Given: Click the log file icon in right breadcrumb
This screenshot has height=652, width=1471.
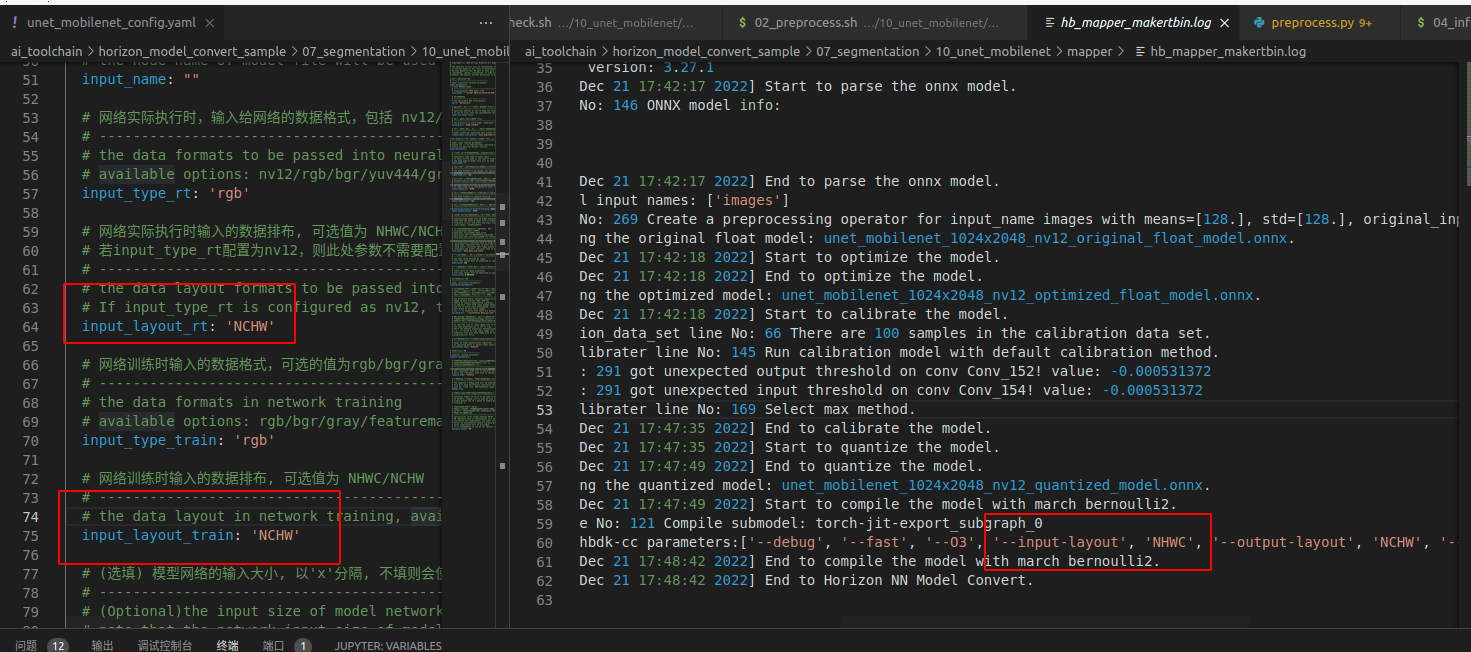Looking at the screenshot, I should point(1140,51).
